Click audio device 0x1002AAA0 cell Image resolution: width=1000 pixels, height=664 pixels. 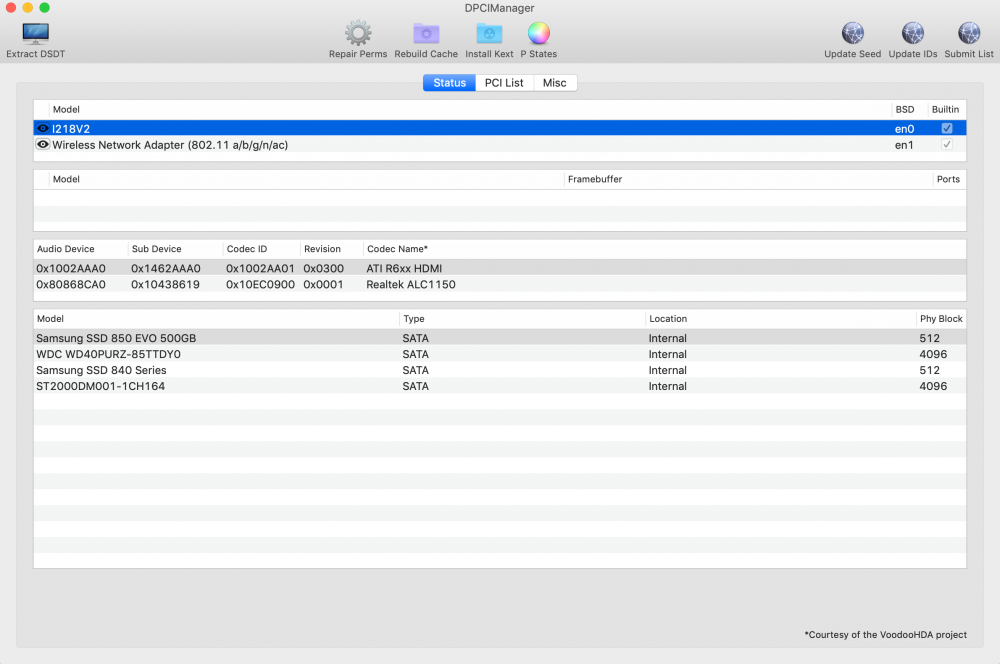coord(71,268)
